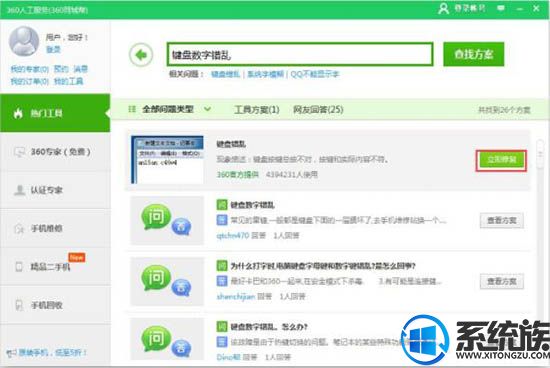The width and height of the screenshot is (550, 368).
Task: Click the phone icon beside 精品二手机
Action: [x=19, y=267]
